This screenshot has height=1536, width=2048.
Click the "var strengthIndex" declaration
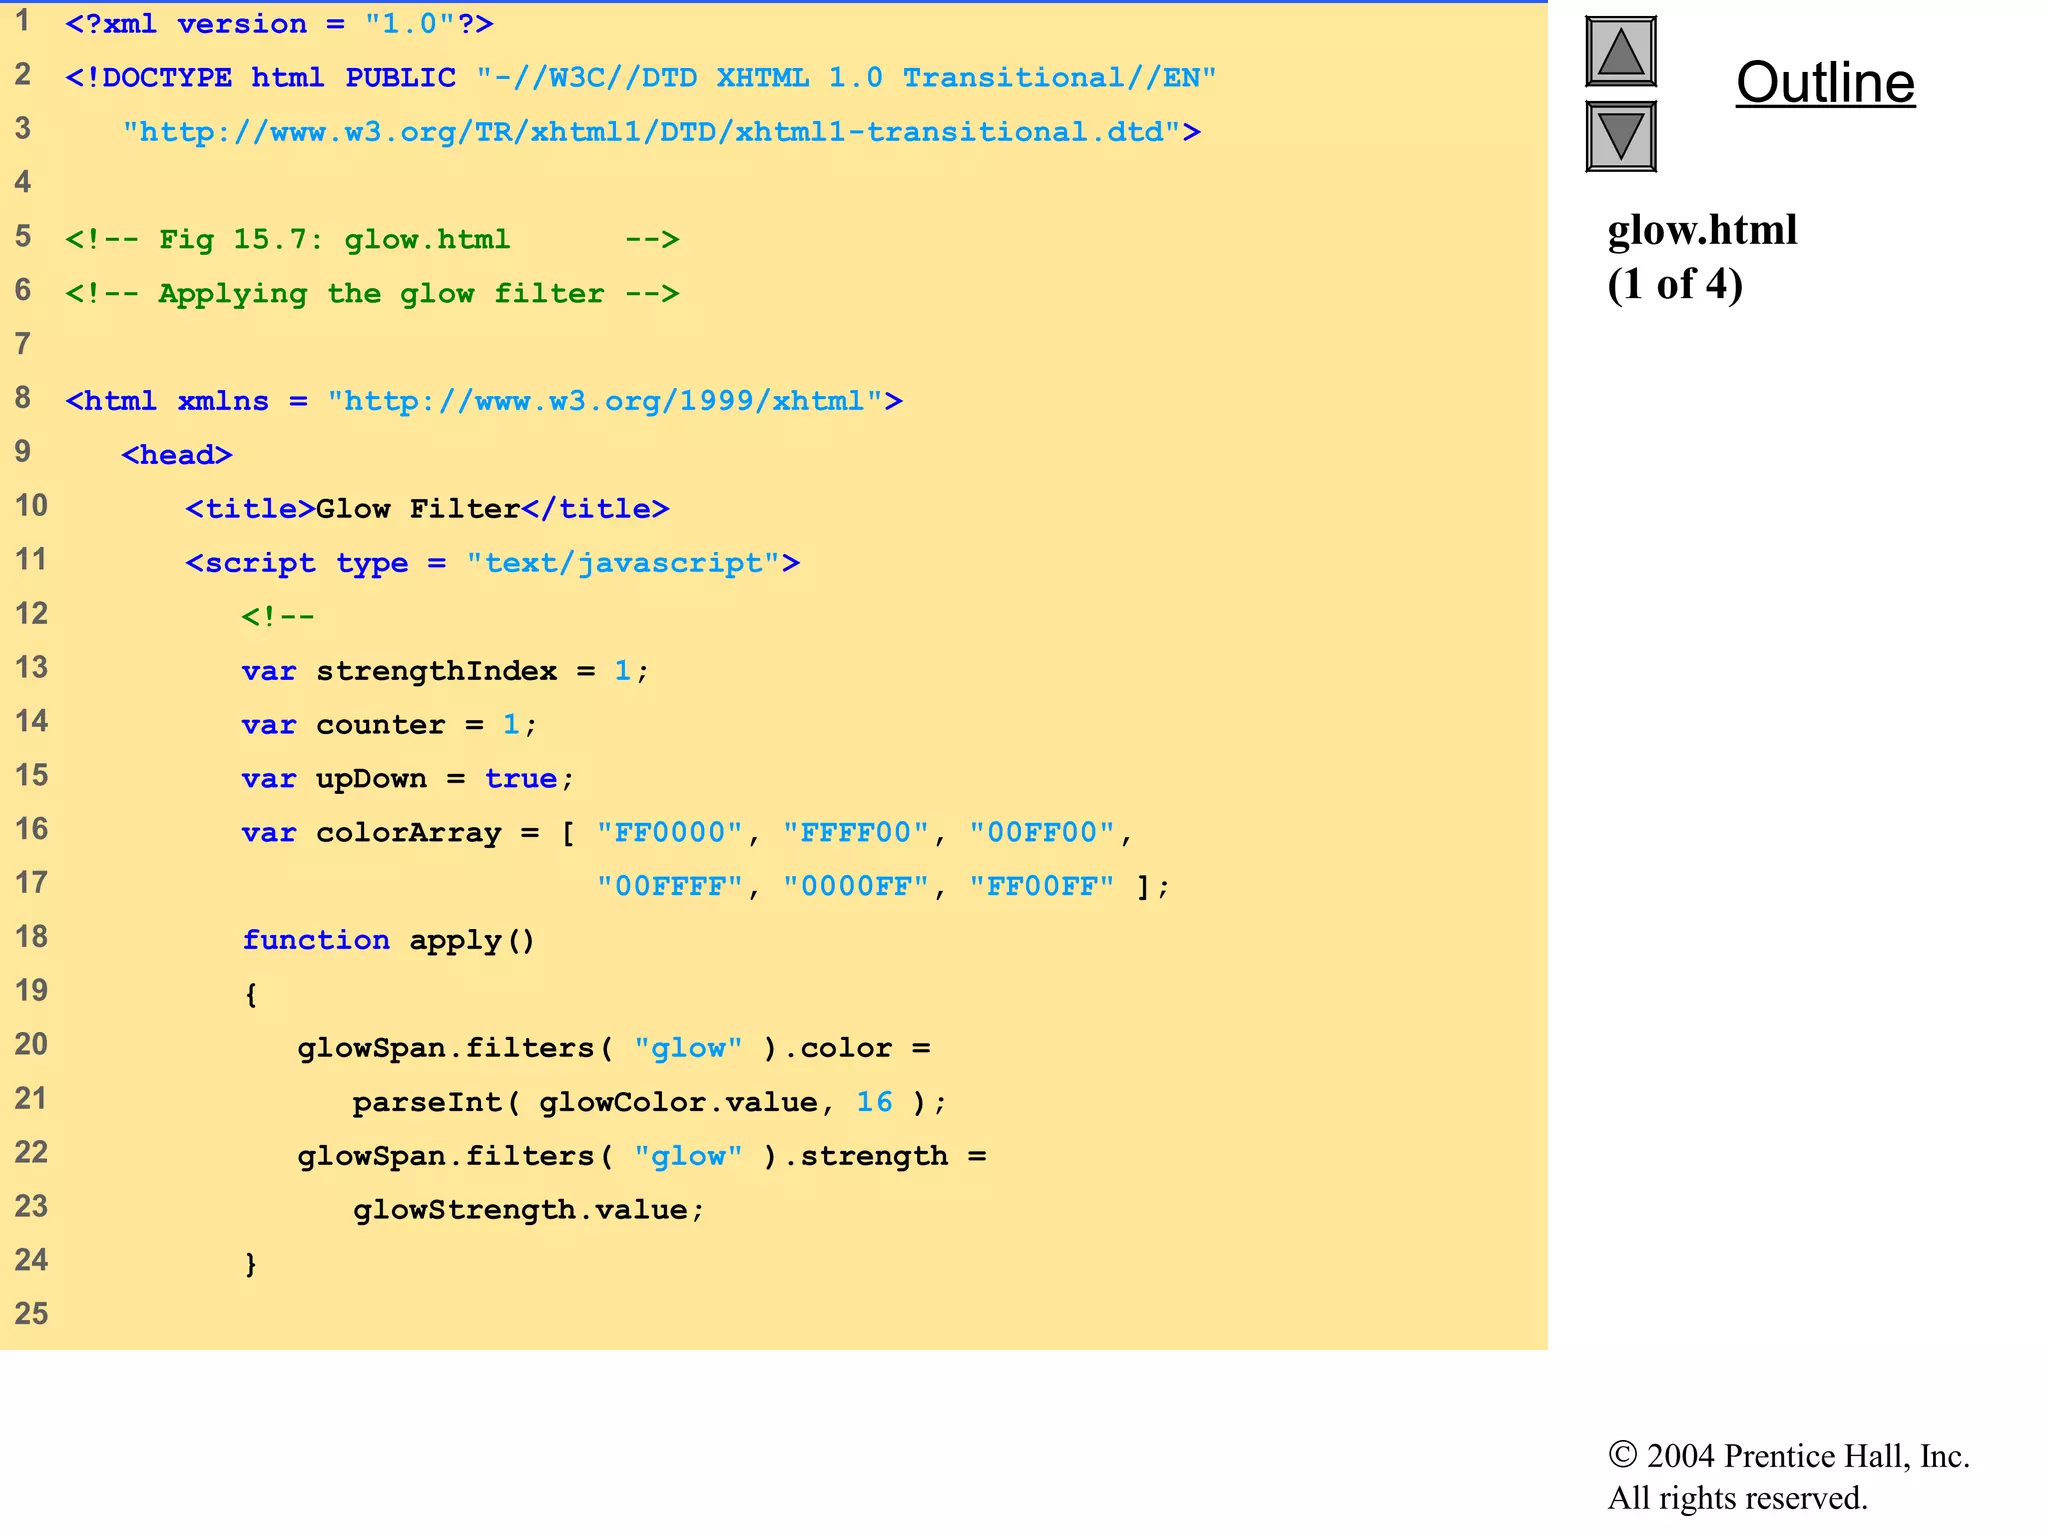point(398,671)
